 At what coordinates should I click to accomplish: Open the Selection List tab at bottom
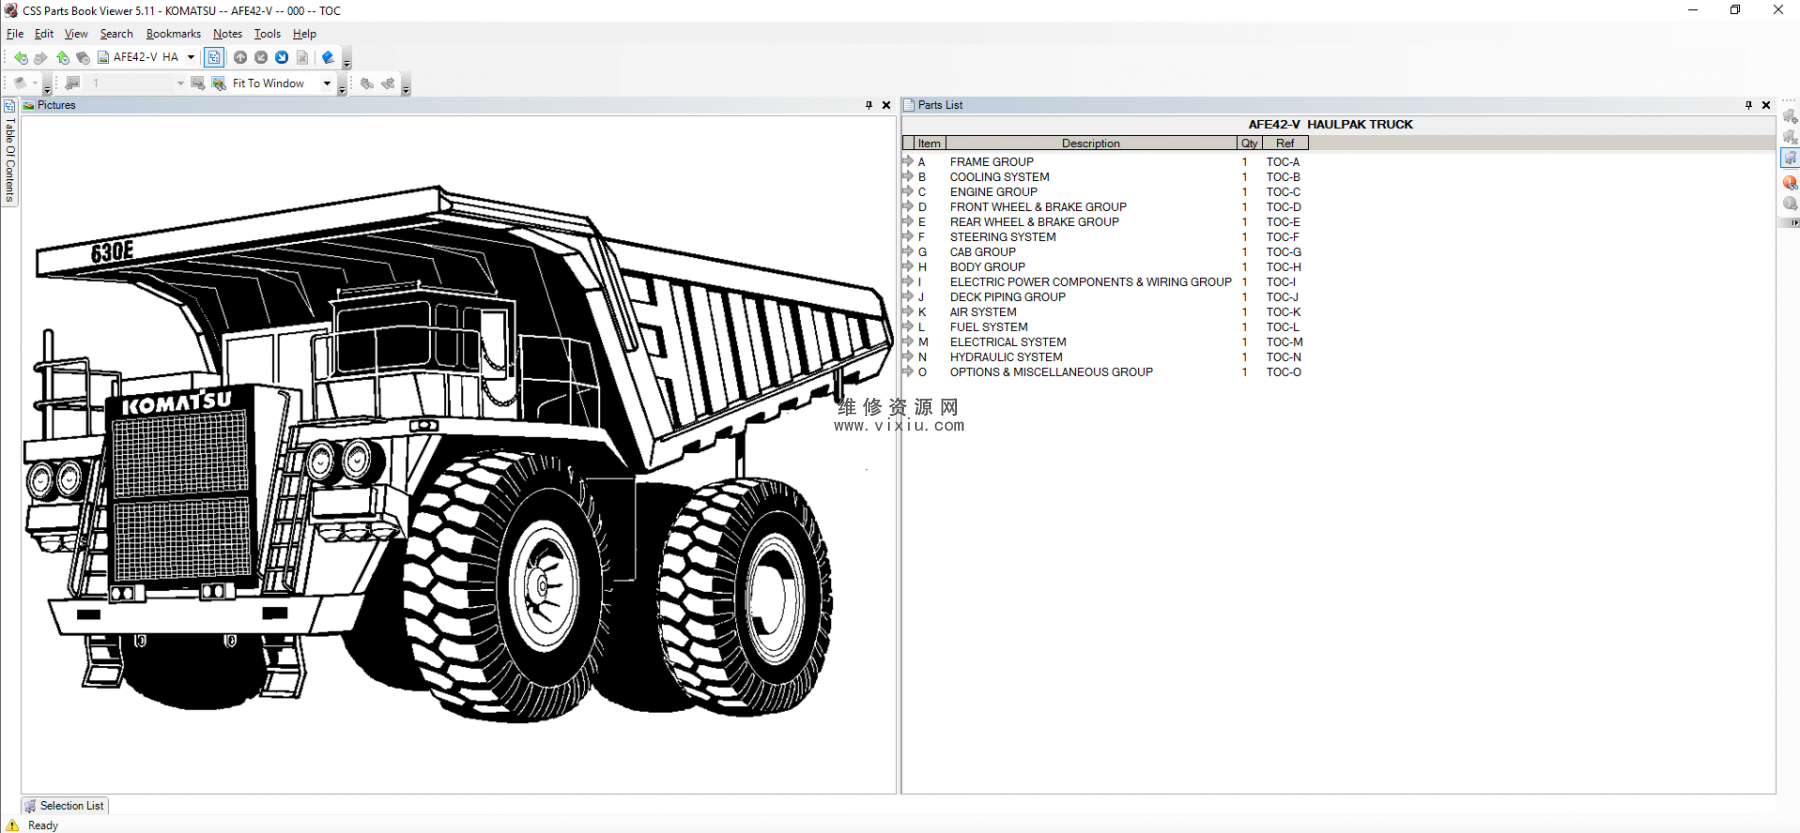point(65,806)
